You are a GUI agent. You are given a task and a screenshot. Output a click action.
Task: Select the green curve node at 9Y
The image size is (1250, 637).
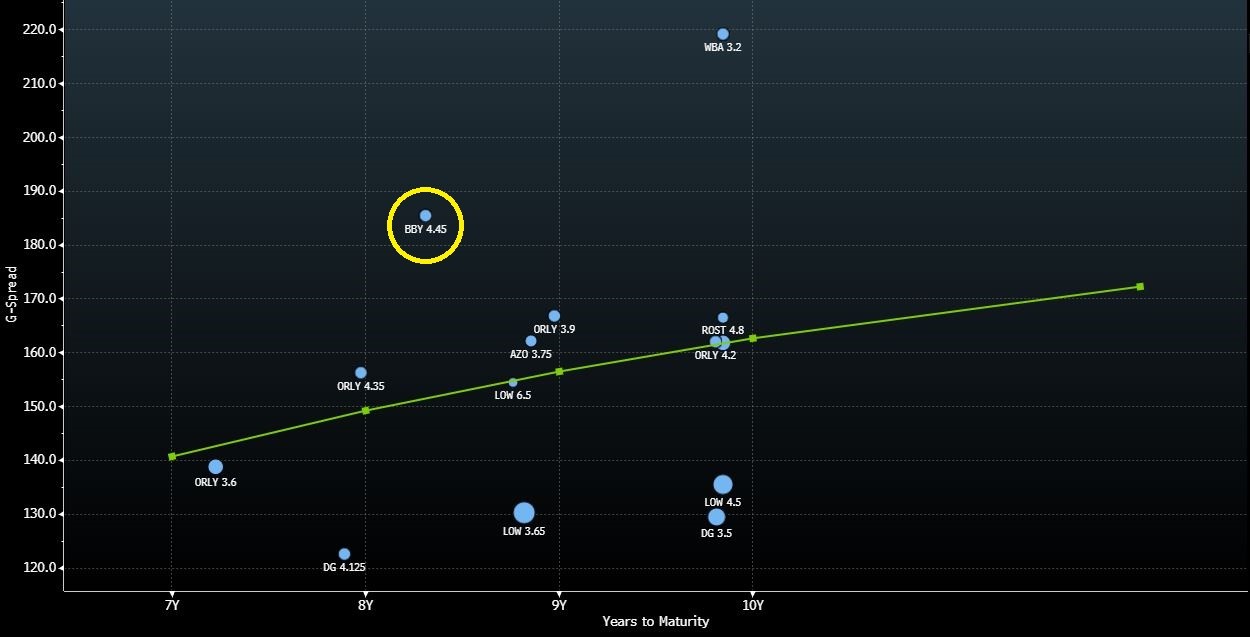click(x=559, y=371)
